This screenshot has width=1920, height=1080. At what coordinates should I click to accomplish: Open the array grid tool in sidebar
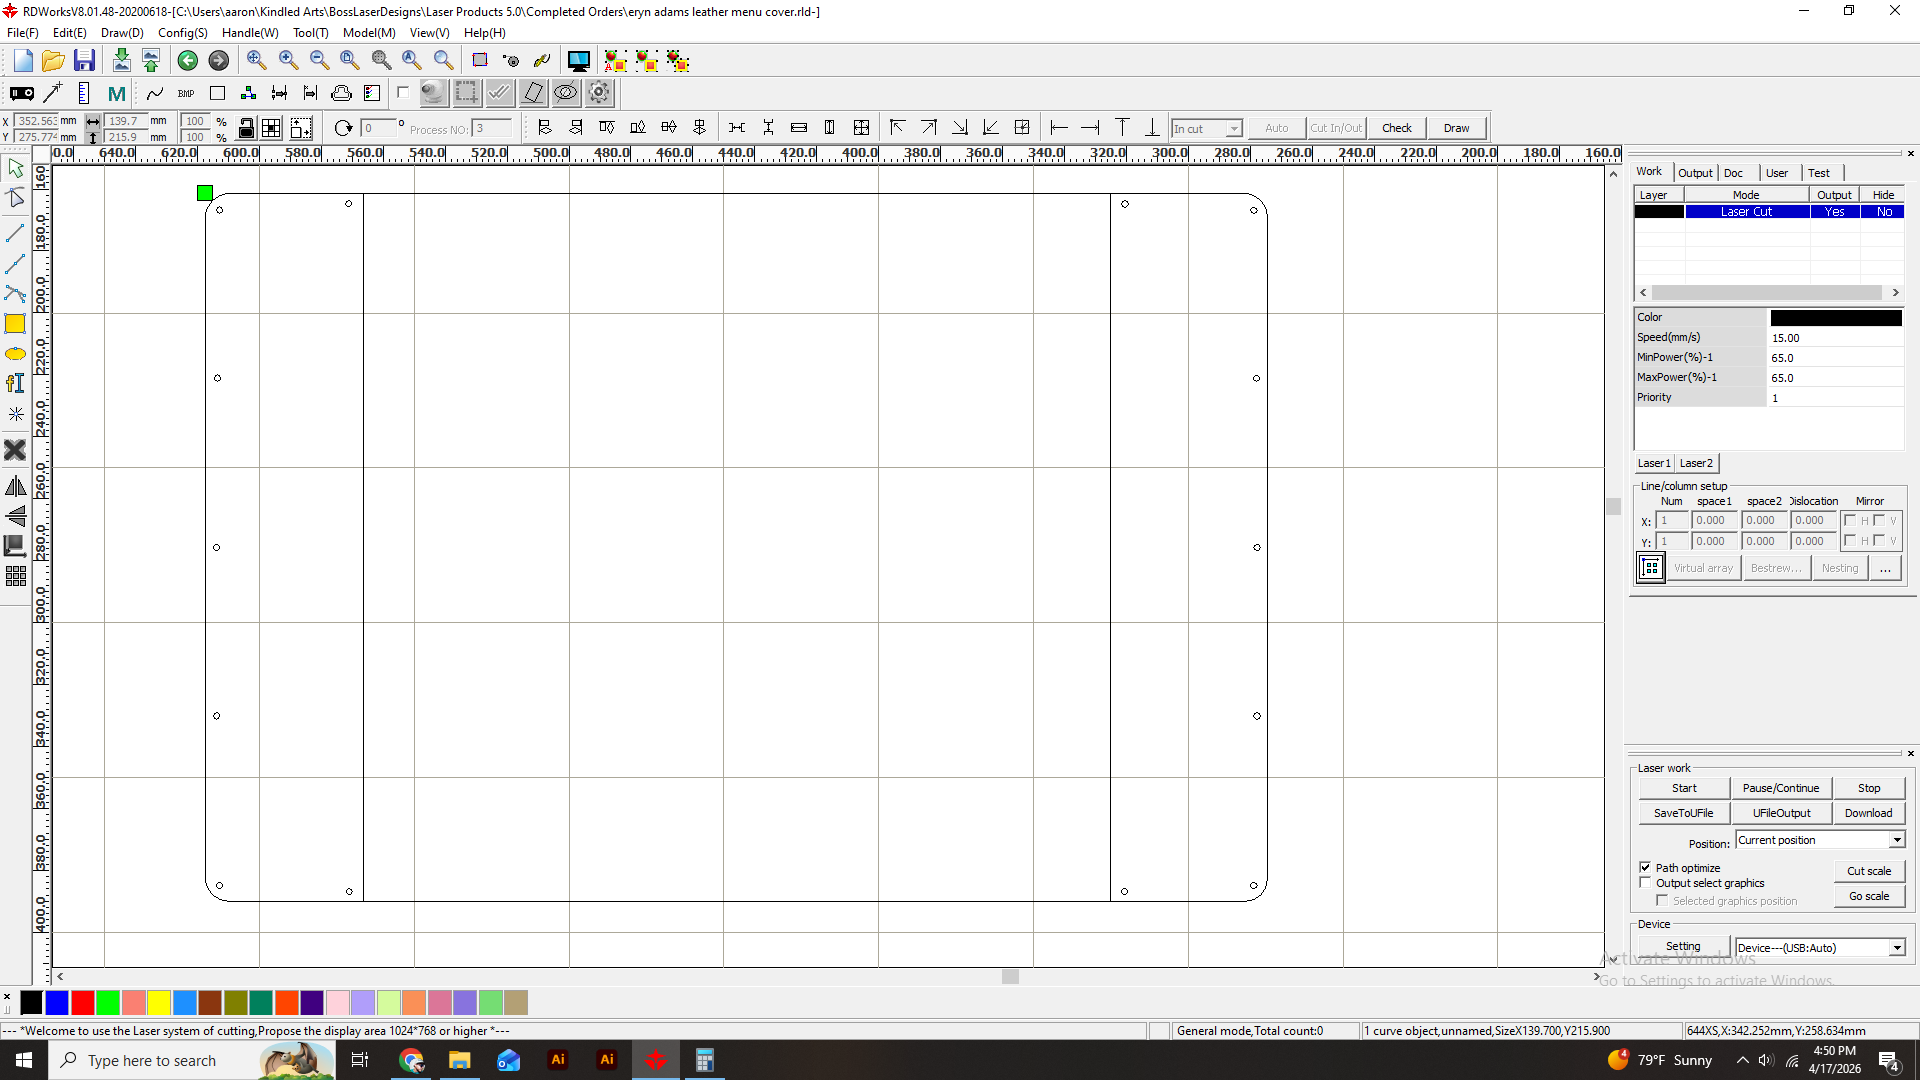click(x=15, y=577)
